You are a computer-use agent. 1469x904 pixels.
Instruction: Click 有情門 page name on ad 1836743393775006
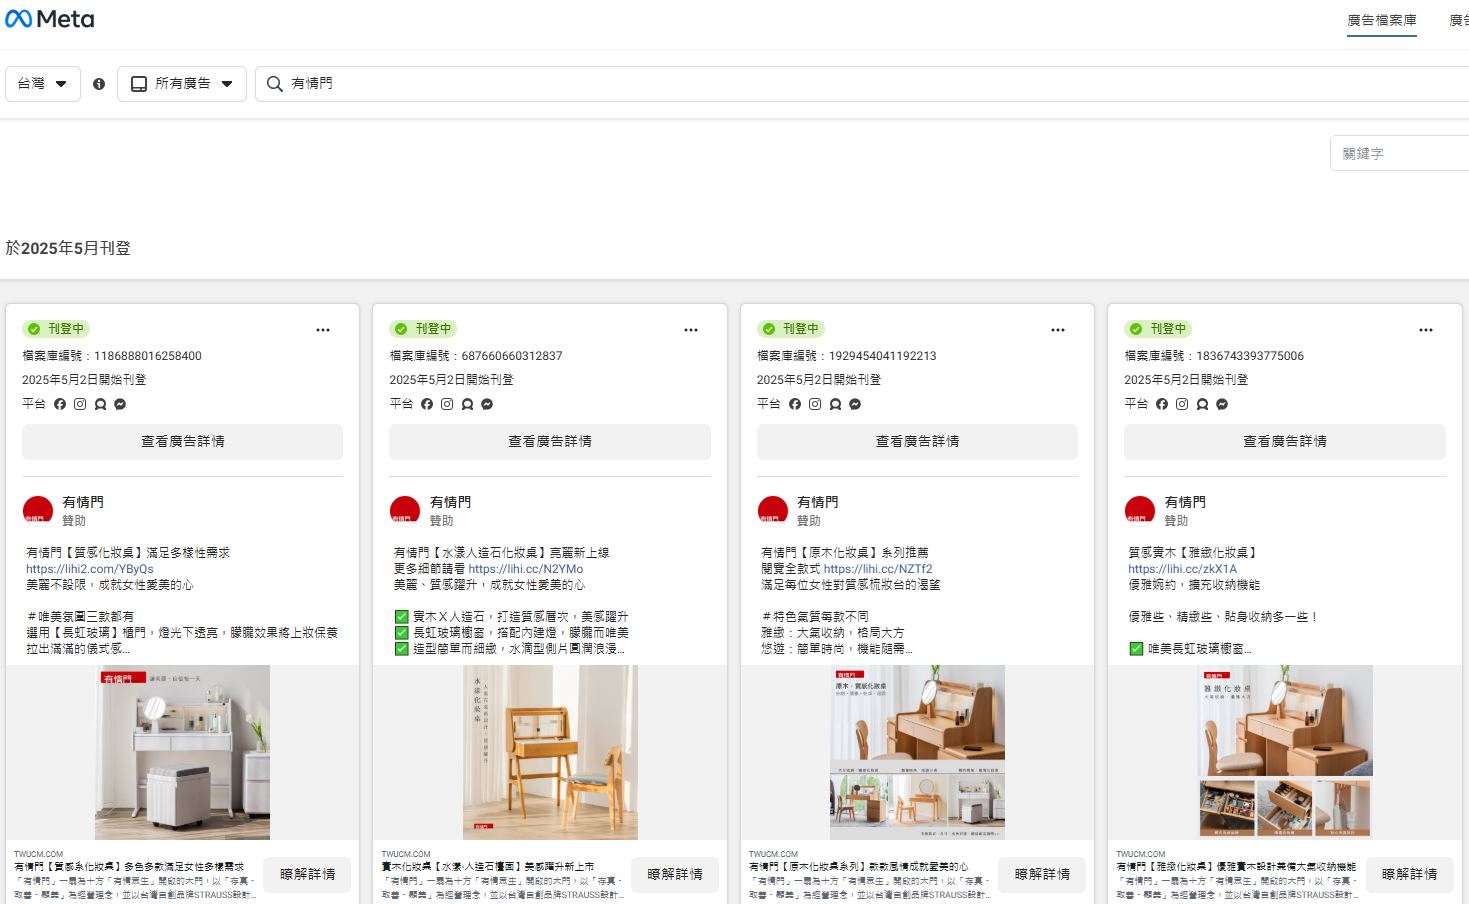point(1185,502)
